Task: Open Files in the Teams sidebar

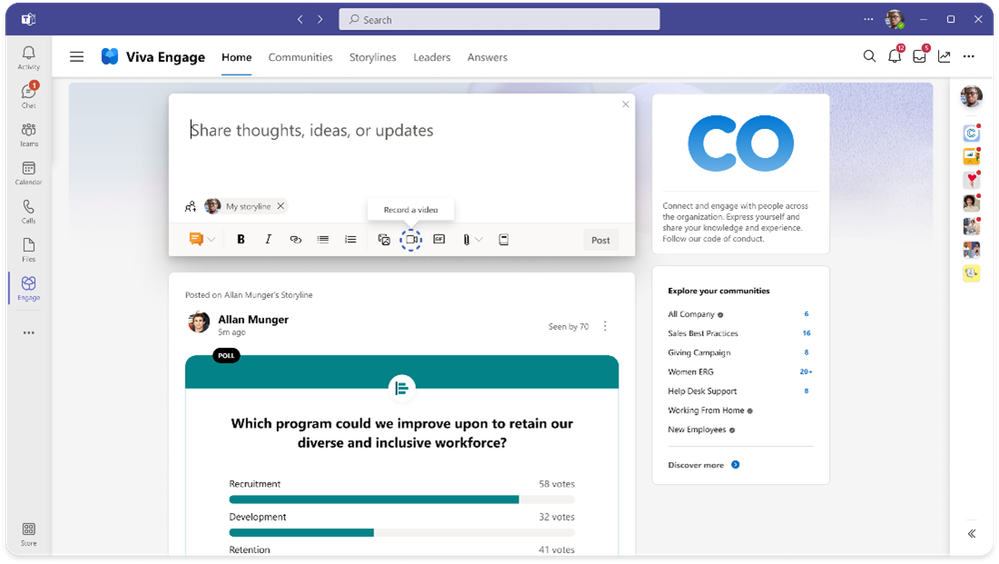Action: [29, 249]
